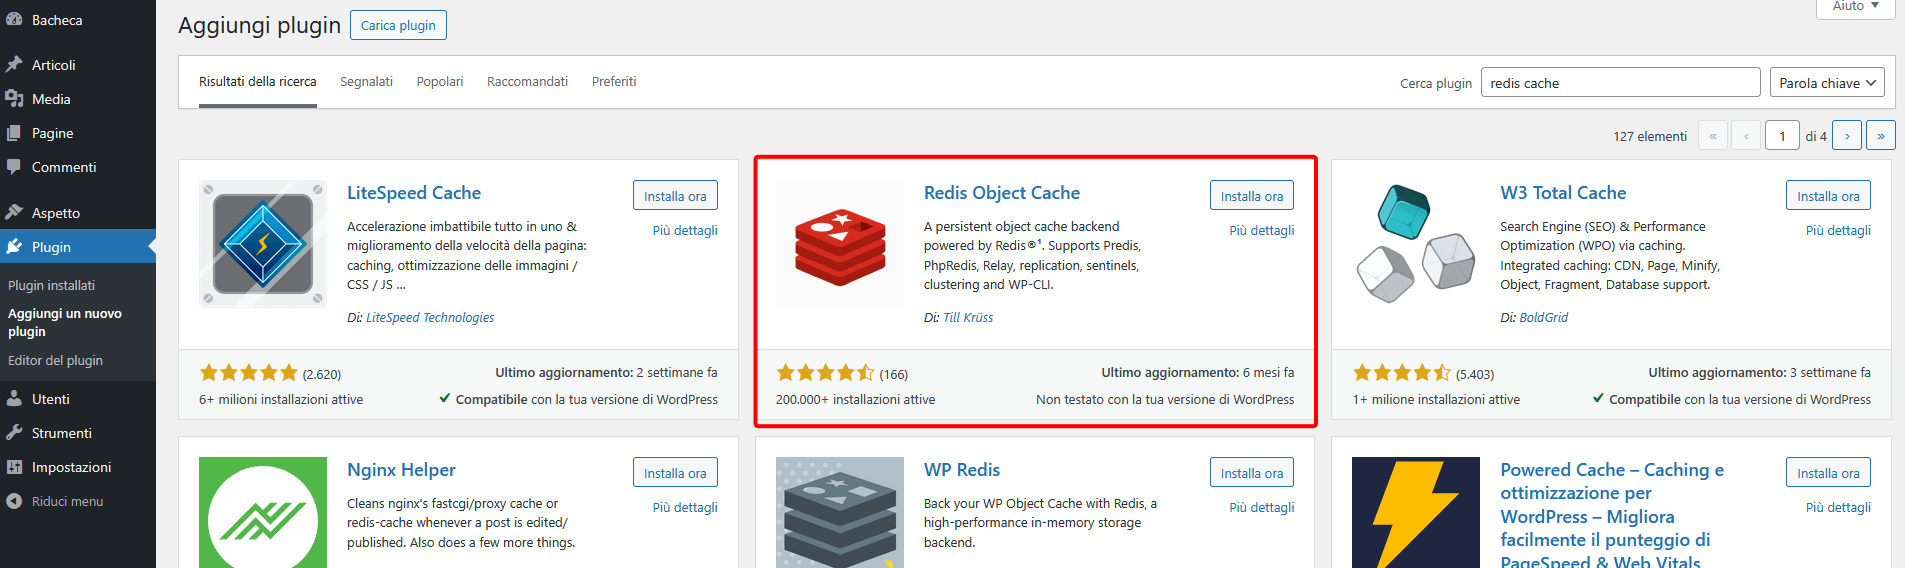Switch to the Segnalati tab

(366, 82)
